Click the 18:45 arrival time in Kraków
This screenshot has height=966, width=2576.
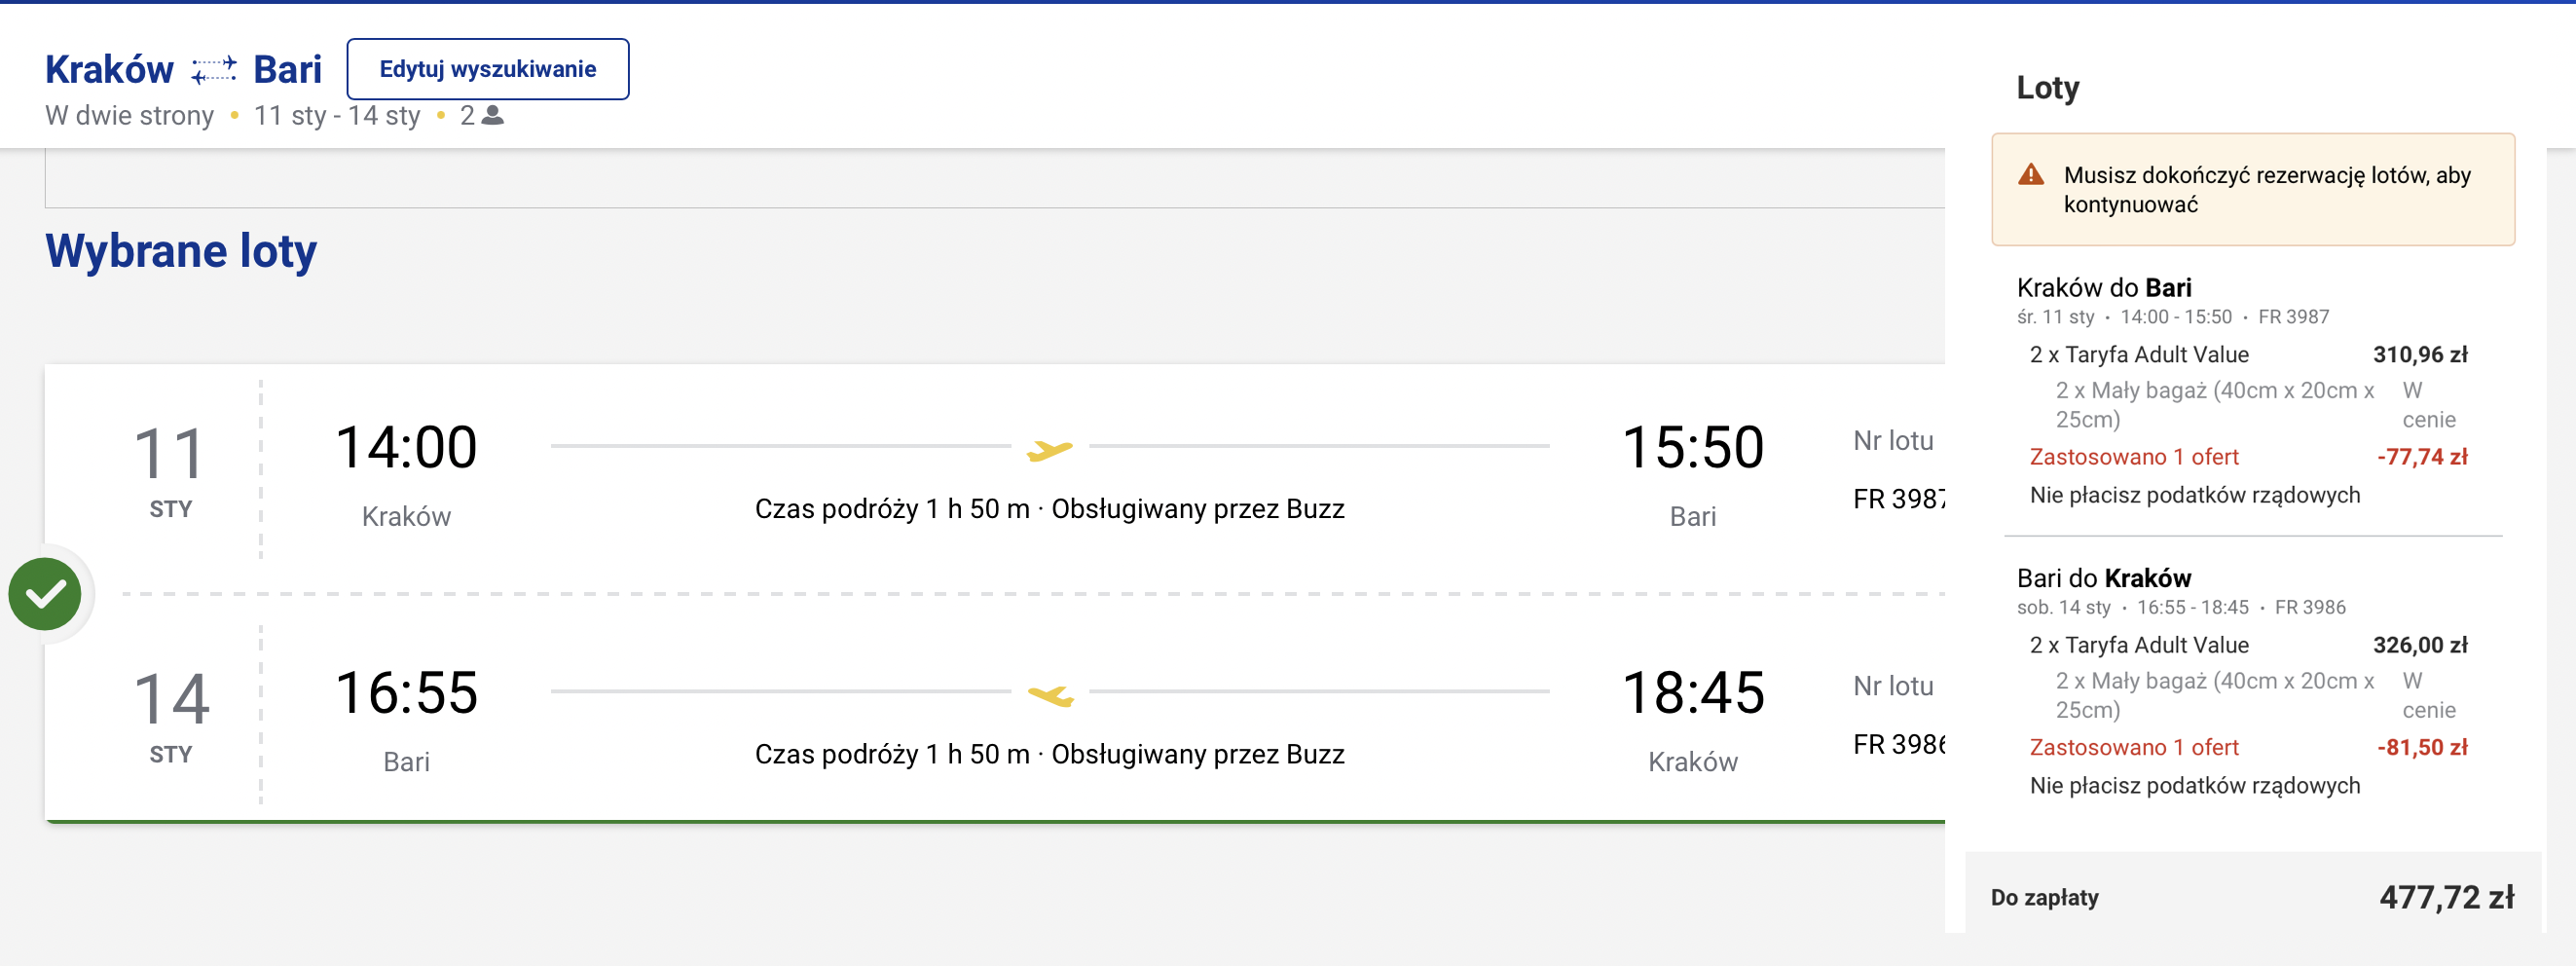click(x=1692, y=693)
